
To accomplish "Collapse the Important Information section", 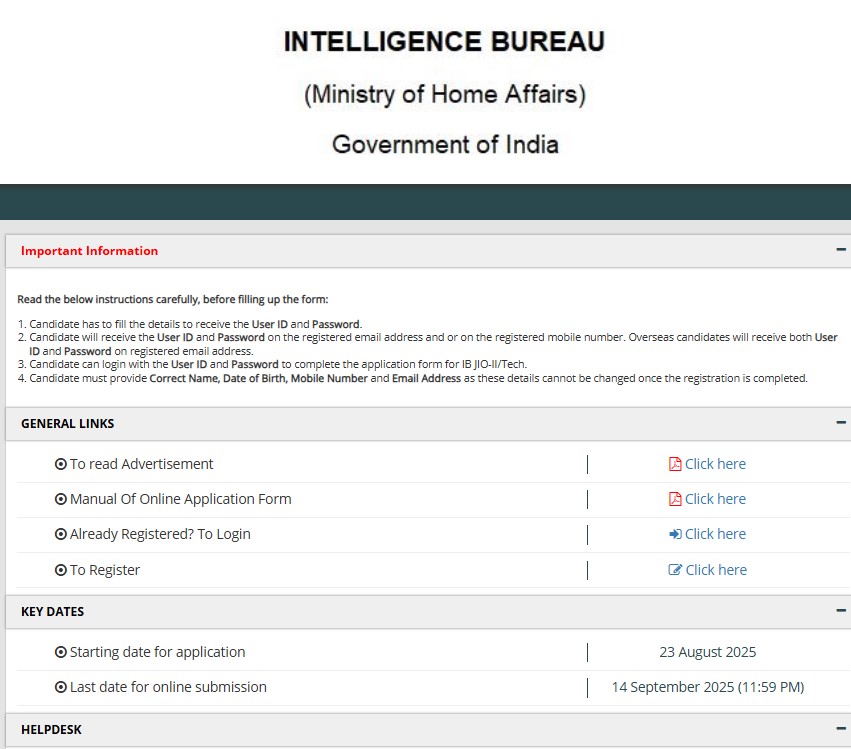I will (x=841, y=250).
